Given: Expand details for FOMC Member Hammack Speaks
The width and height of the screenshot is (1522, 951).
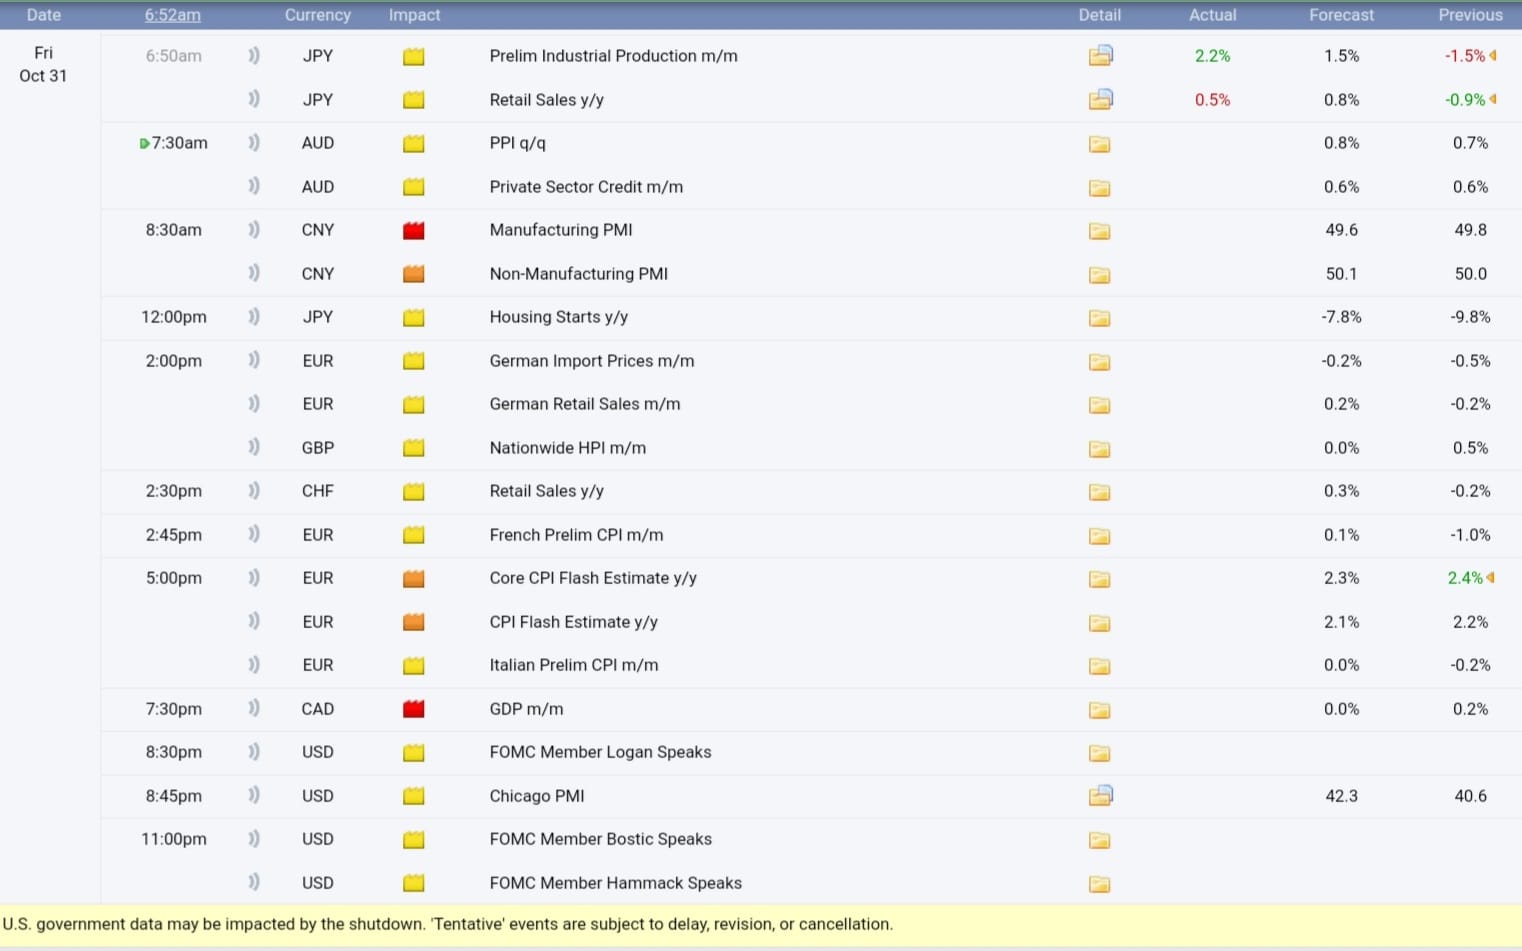Looking at the screenshot, I should click(x=1100, y=884).
